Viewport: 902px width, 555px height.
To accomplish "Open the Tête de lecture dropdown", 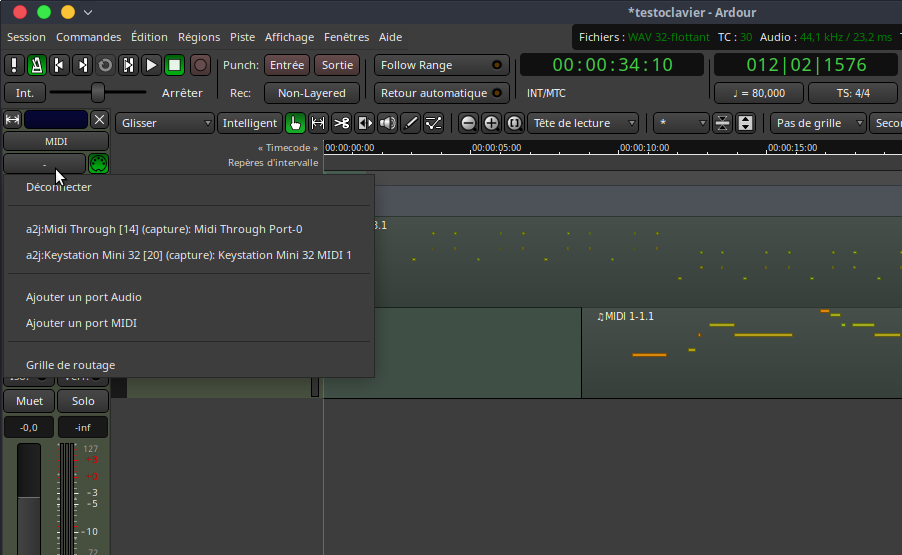I will pyautogui.click(x=584, y=123).
